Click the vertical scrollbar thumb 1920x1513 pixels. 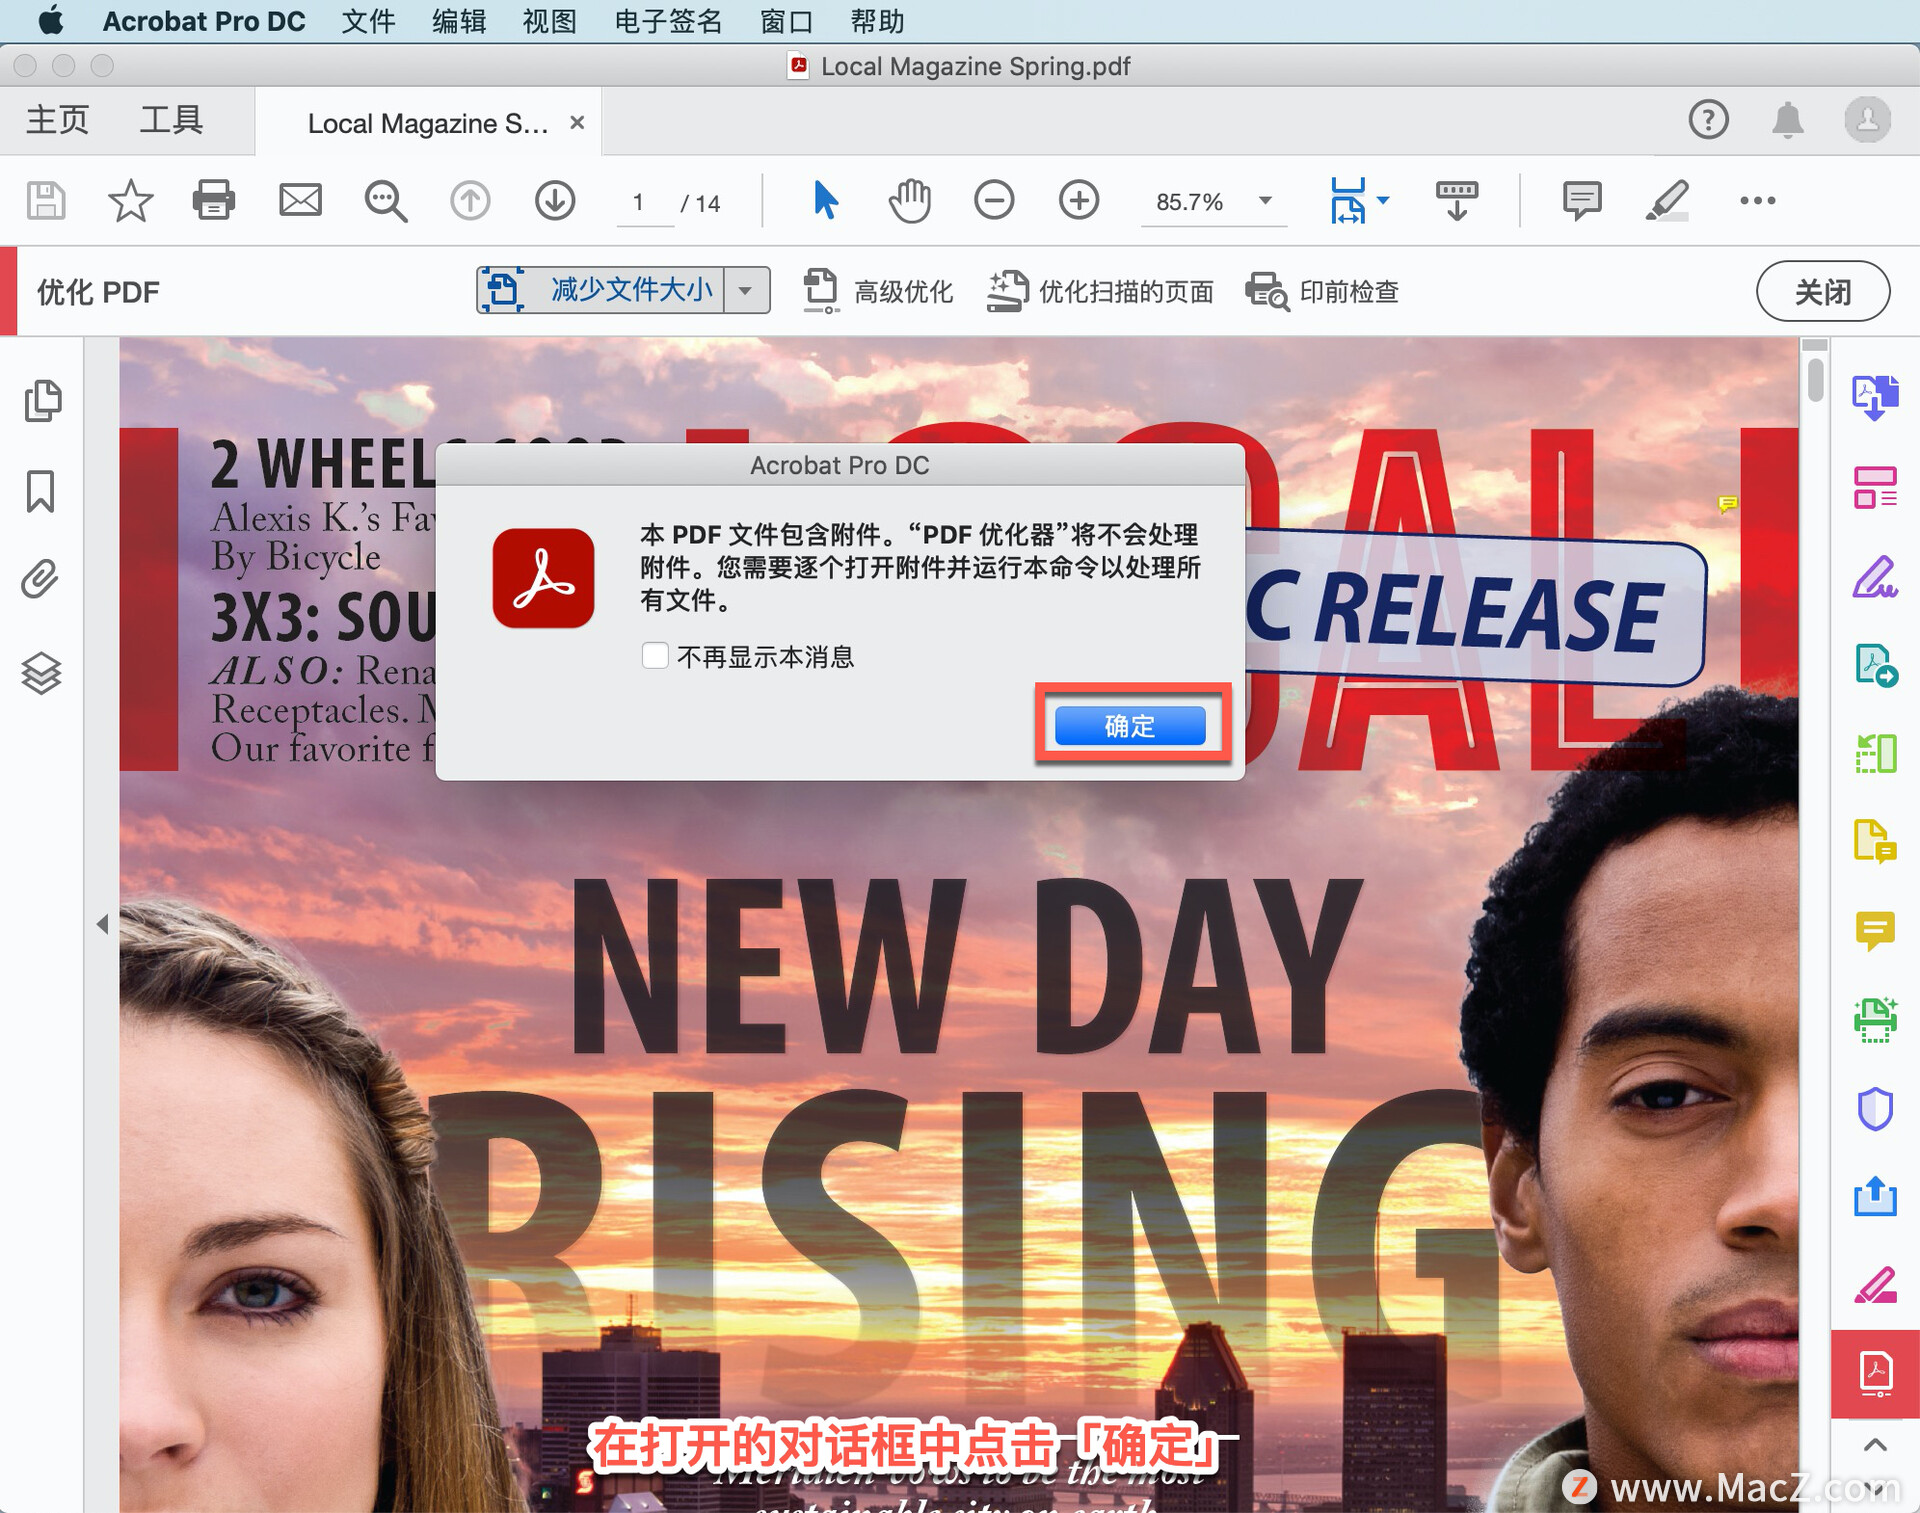[x=1815, y=380]
